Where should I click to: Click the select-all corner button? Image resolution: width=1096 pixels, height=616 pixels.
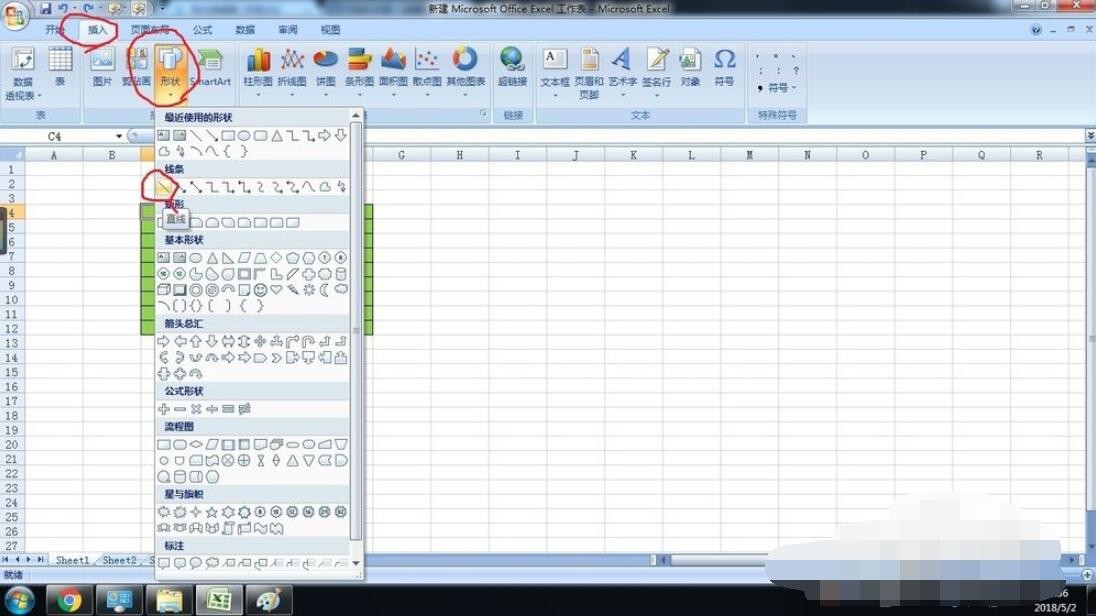click(12, 155)
